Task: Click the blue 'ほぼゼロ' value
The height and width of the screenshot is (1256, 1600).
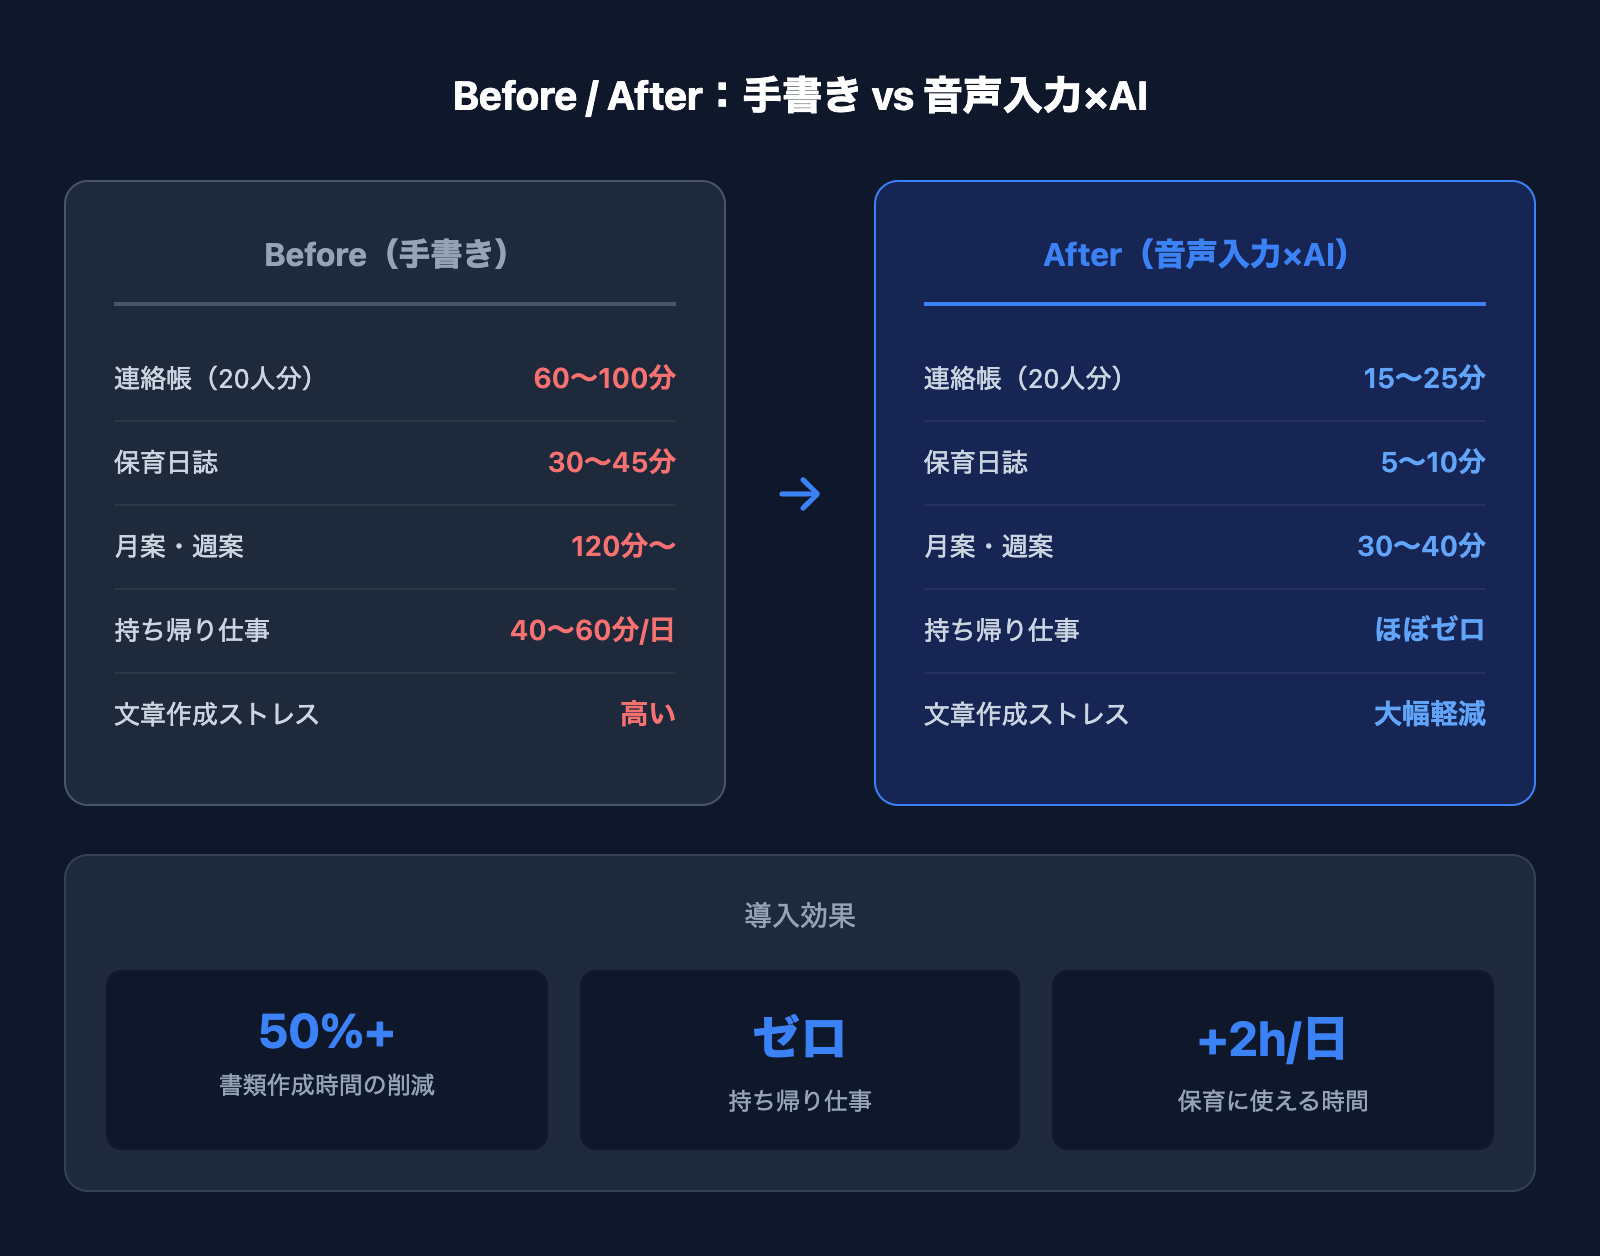Action: (1429, 630)
